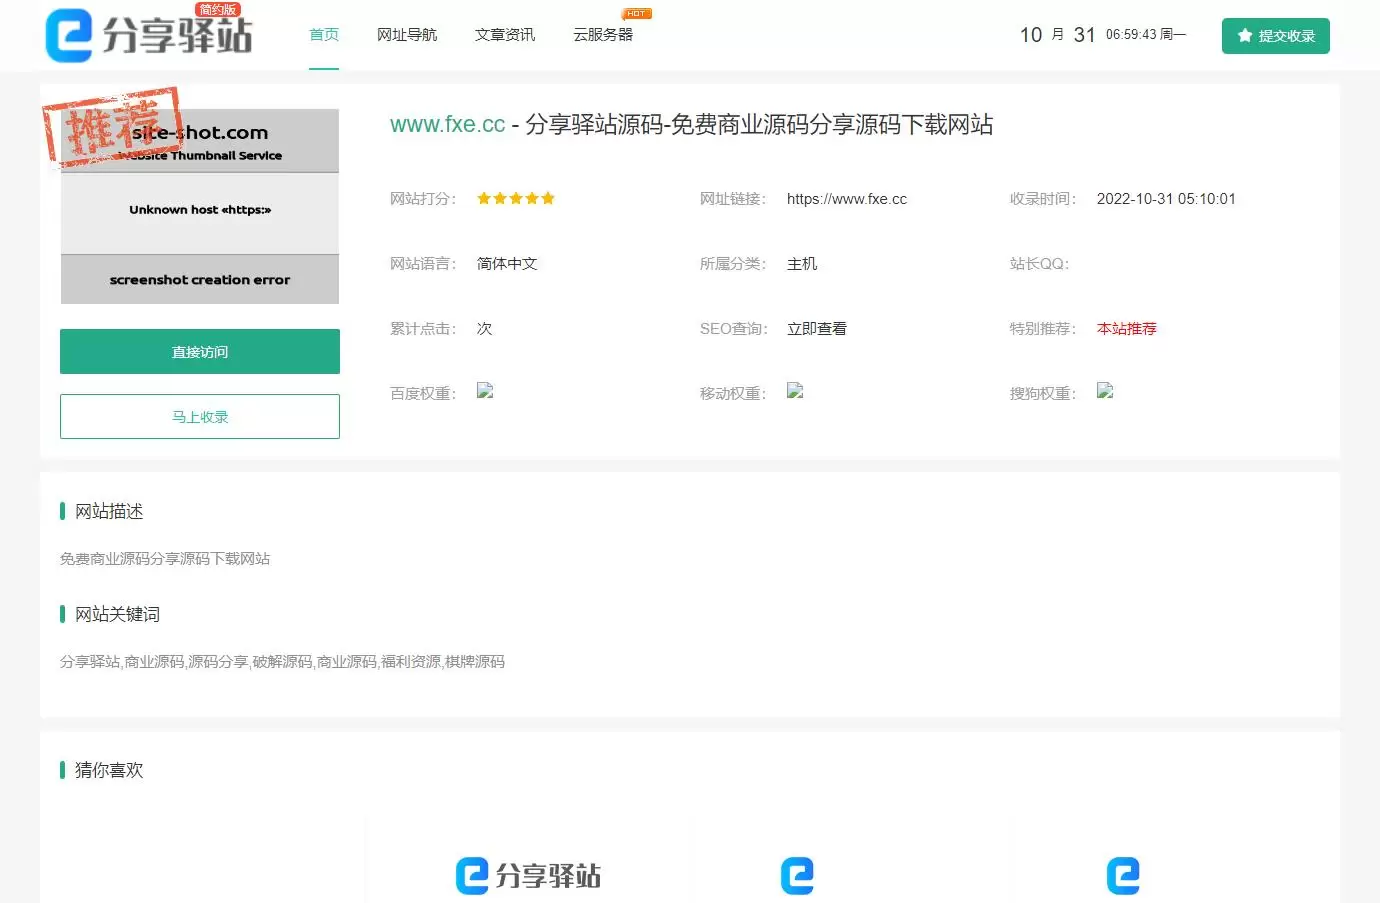The image size is (1380, 903).
Task: Click the HOT badge above 云服务器
Action: (637, 14)
